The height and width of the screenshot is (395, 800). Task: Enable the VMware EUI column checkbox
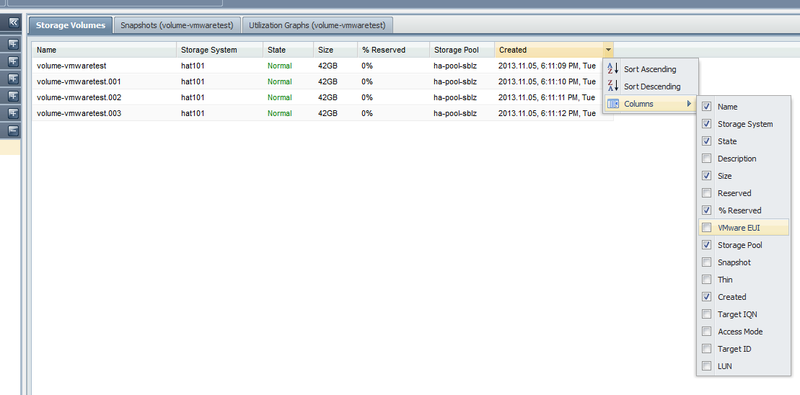click(707, 228)
